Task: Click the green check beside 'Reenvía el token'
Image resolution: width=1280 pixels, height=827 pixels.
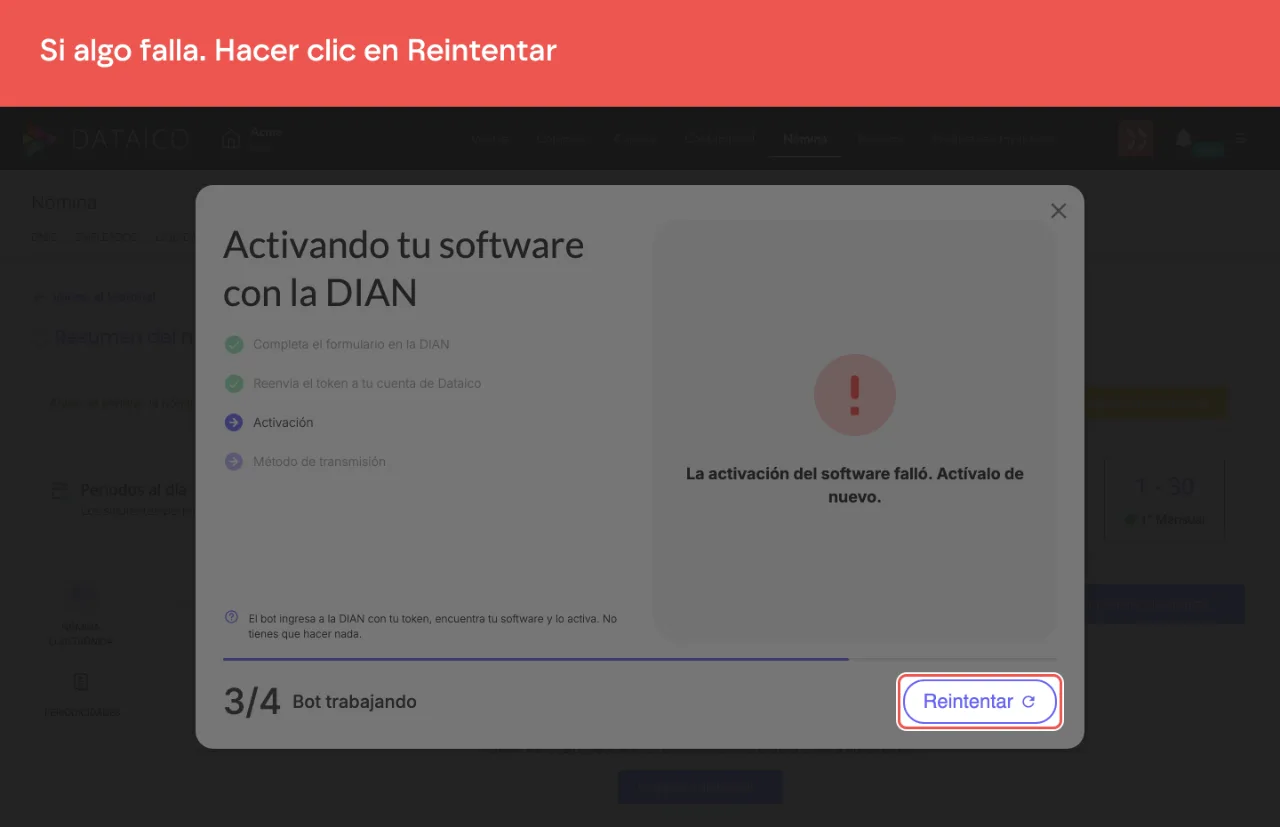Action: [234, 383]
